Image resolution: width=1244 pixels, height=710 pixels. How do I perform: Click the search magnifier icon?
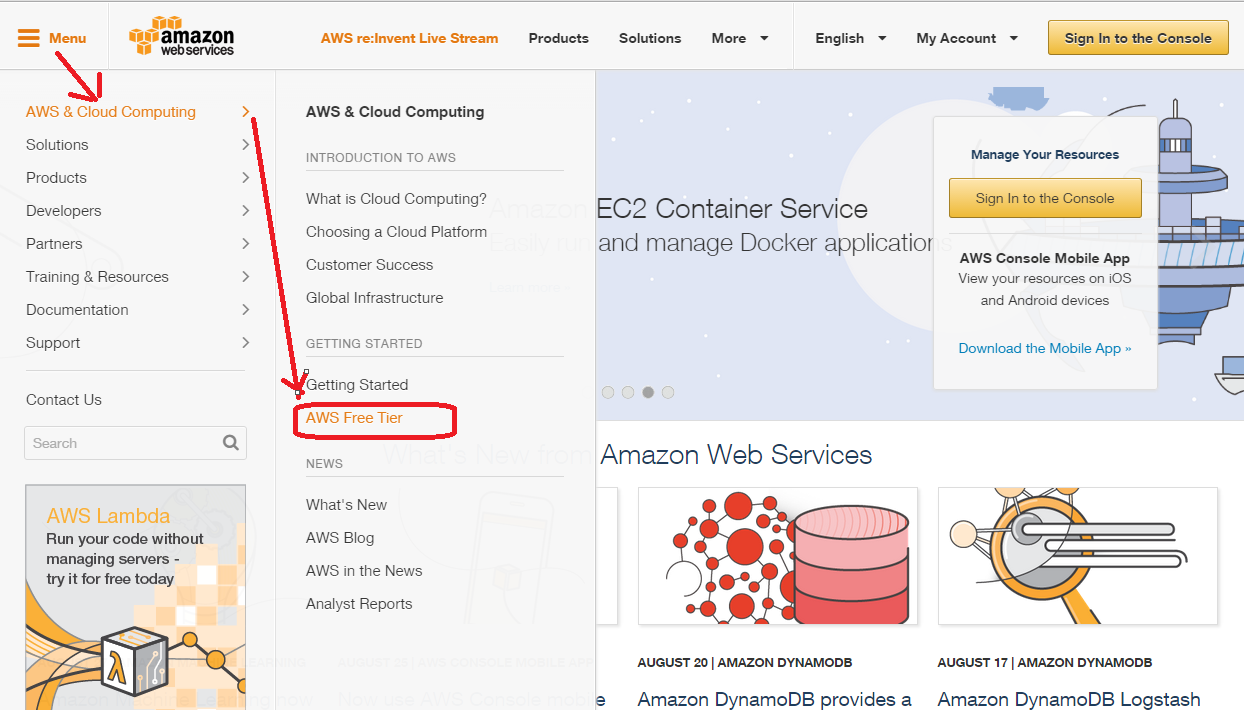[231, 442]
